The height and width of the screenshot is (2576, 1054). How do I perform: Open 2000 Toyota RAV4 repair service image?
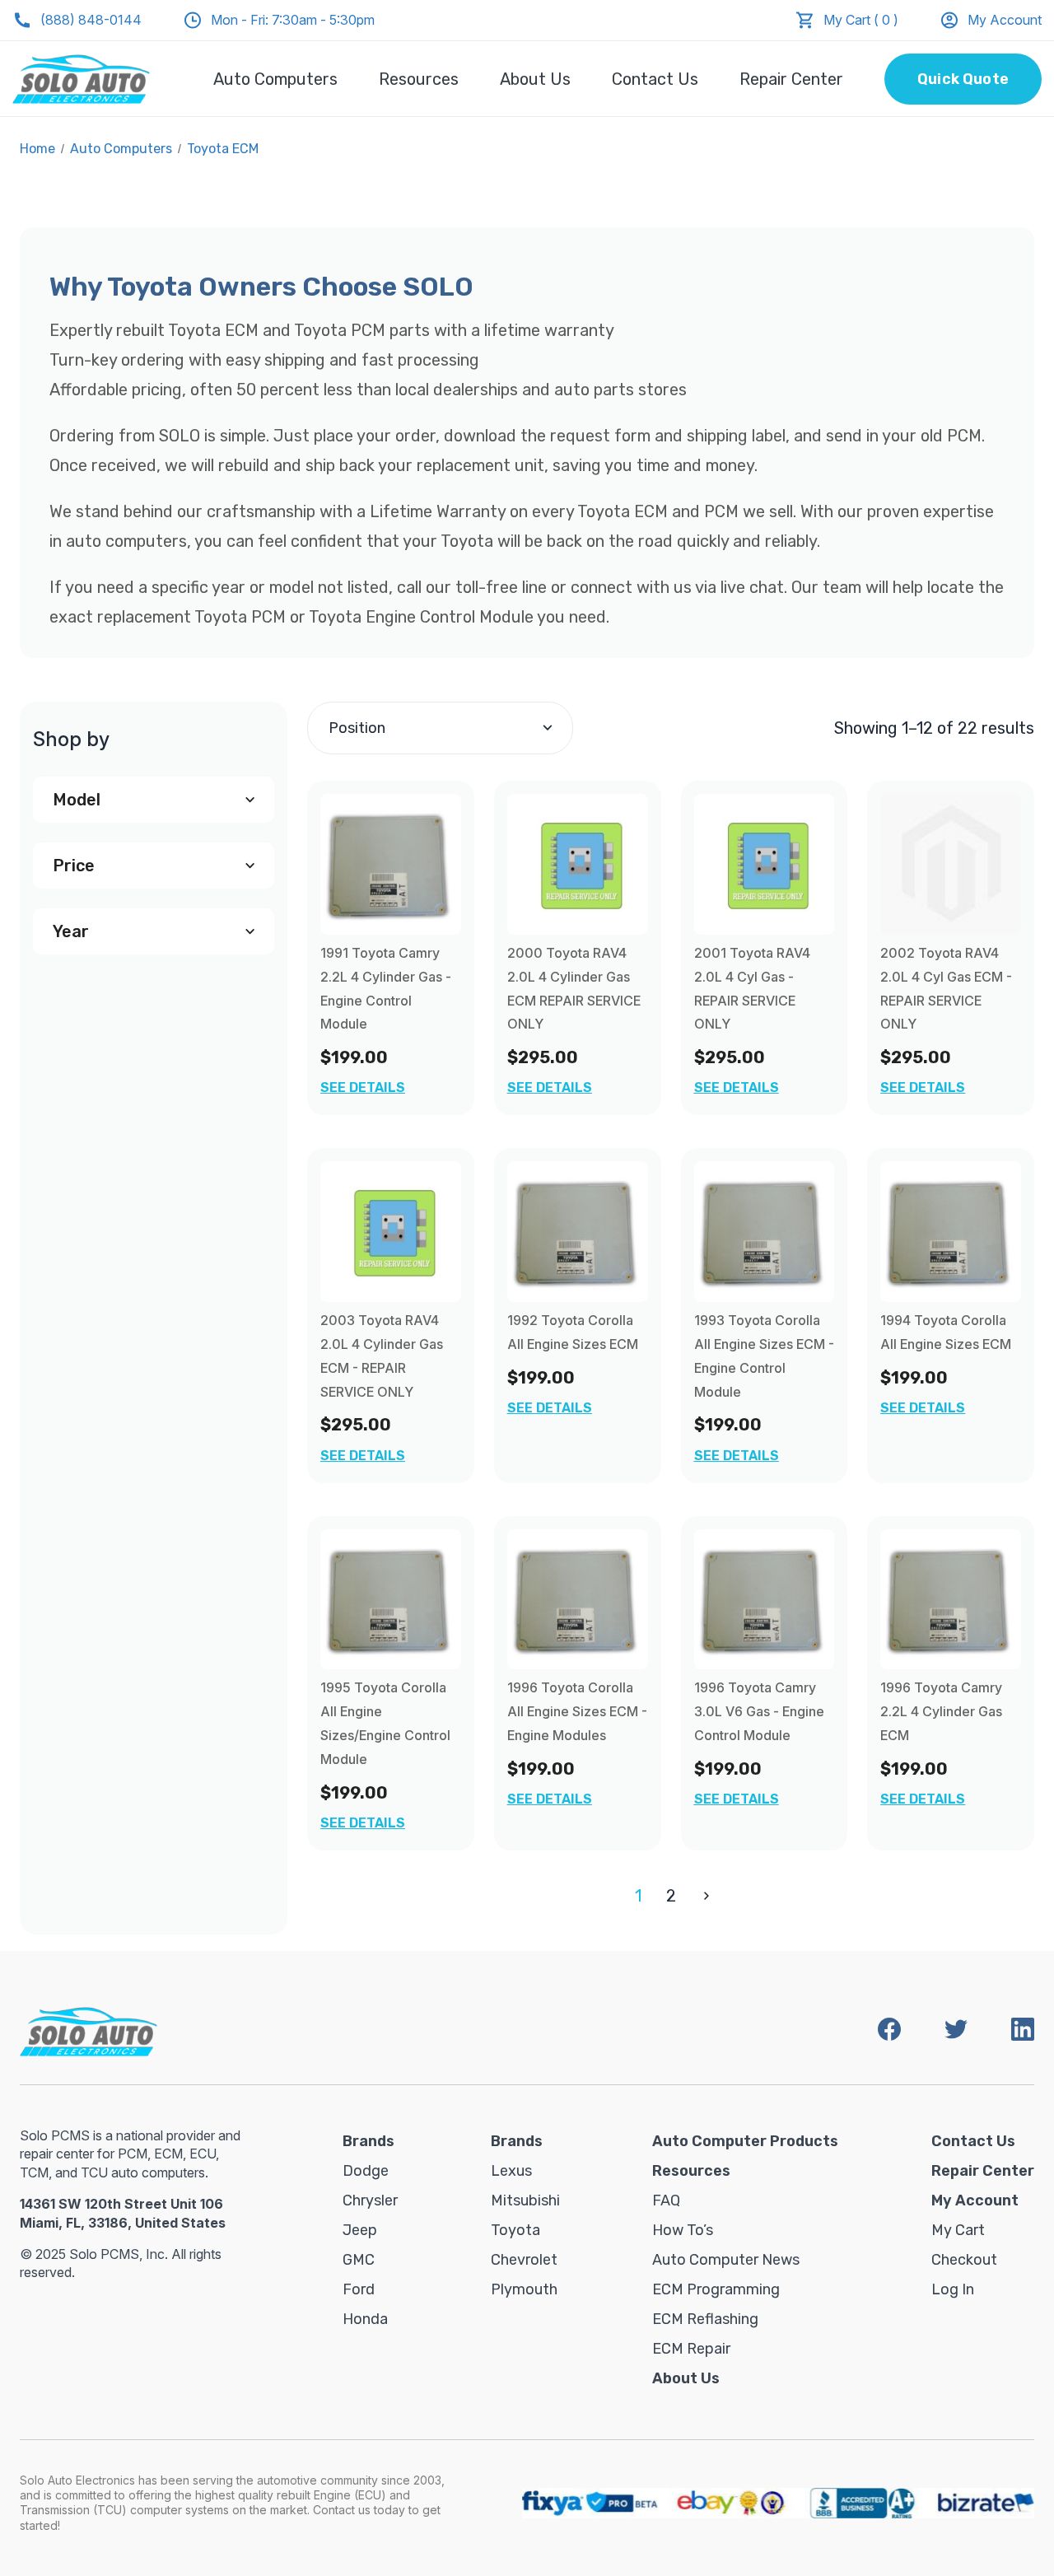point(577,864)
